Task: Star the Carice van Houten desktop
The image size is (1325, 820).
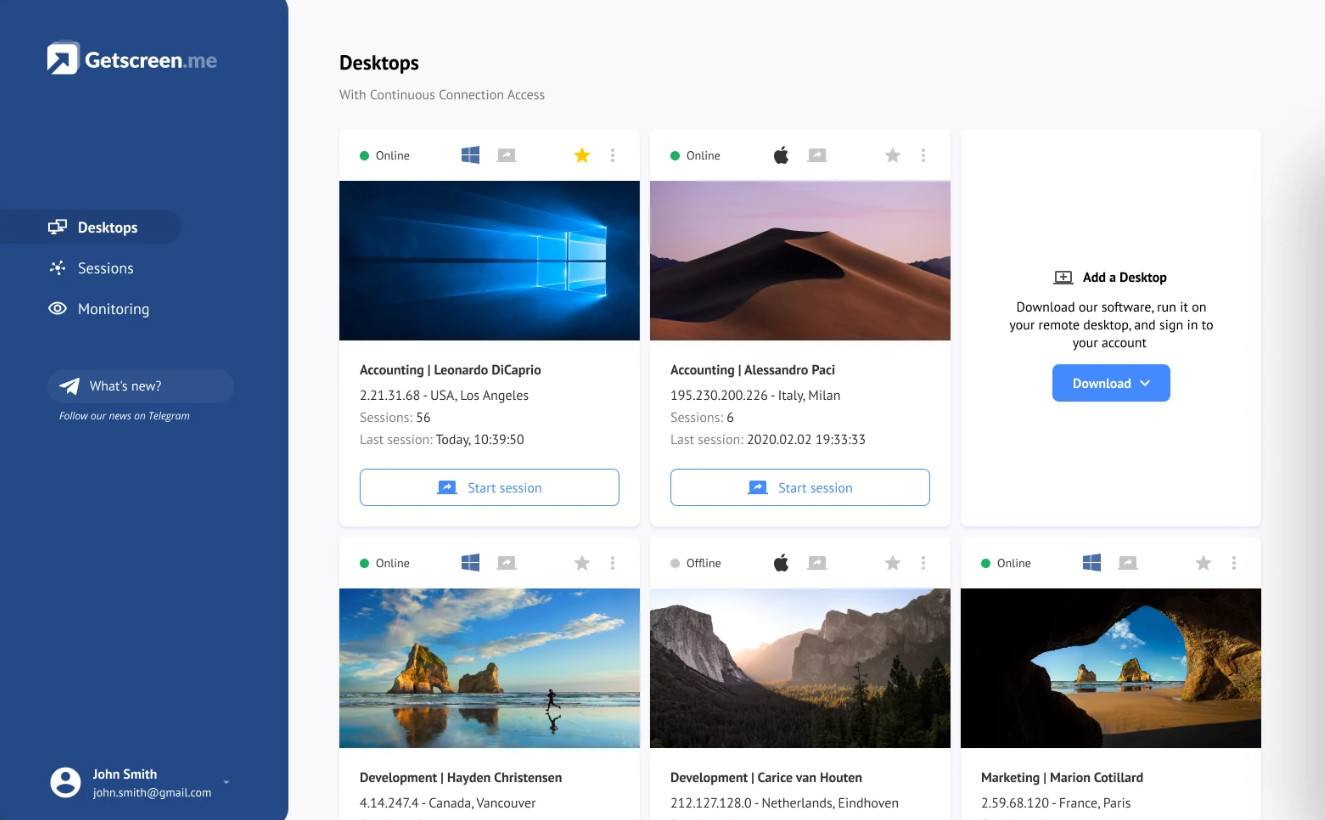Action: [893, 563]
